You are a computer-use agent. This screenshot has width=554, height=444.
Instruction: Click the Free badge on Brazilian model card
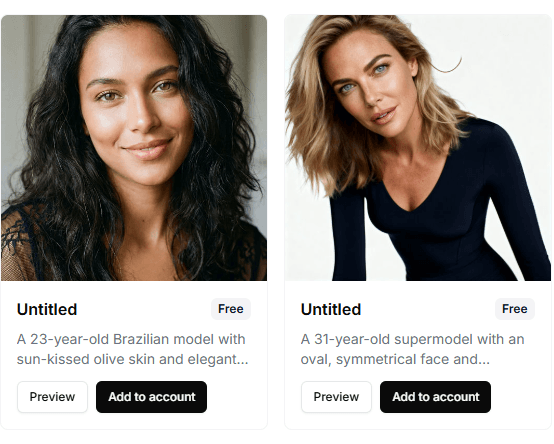tap(231, 309)
